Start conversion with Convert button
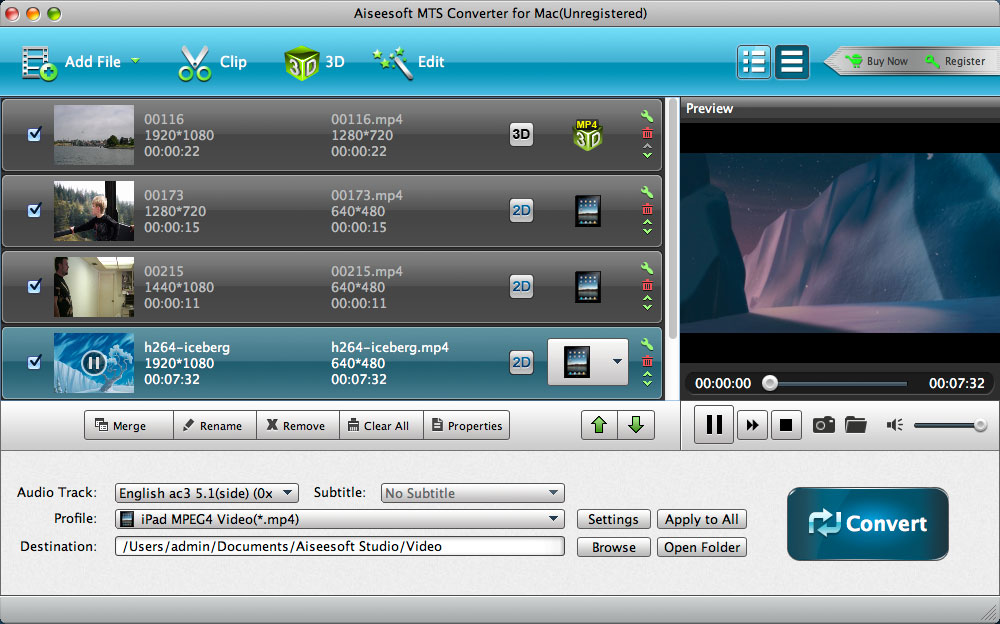Screen dimensions: 1000x624 [867, 524]
